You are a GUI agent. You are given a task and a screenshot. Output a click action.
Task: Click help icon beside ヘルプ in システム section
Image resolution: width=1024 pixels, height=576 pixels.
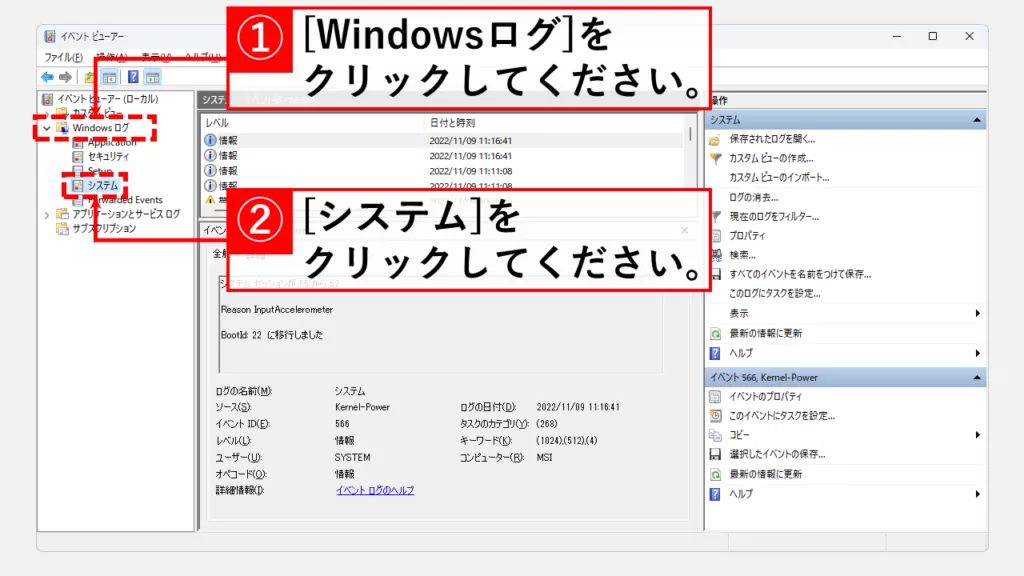pos(715,353)
